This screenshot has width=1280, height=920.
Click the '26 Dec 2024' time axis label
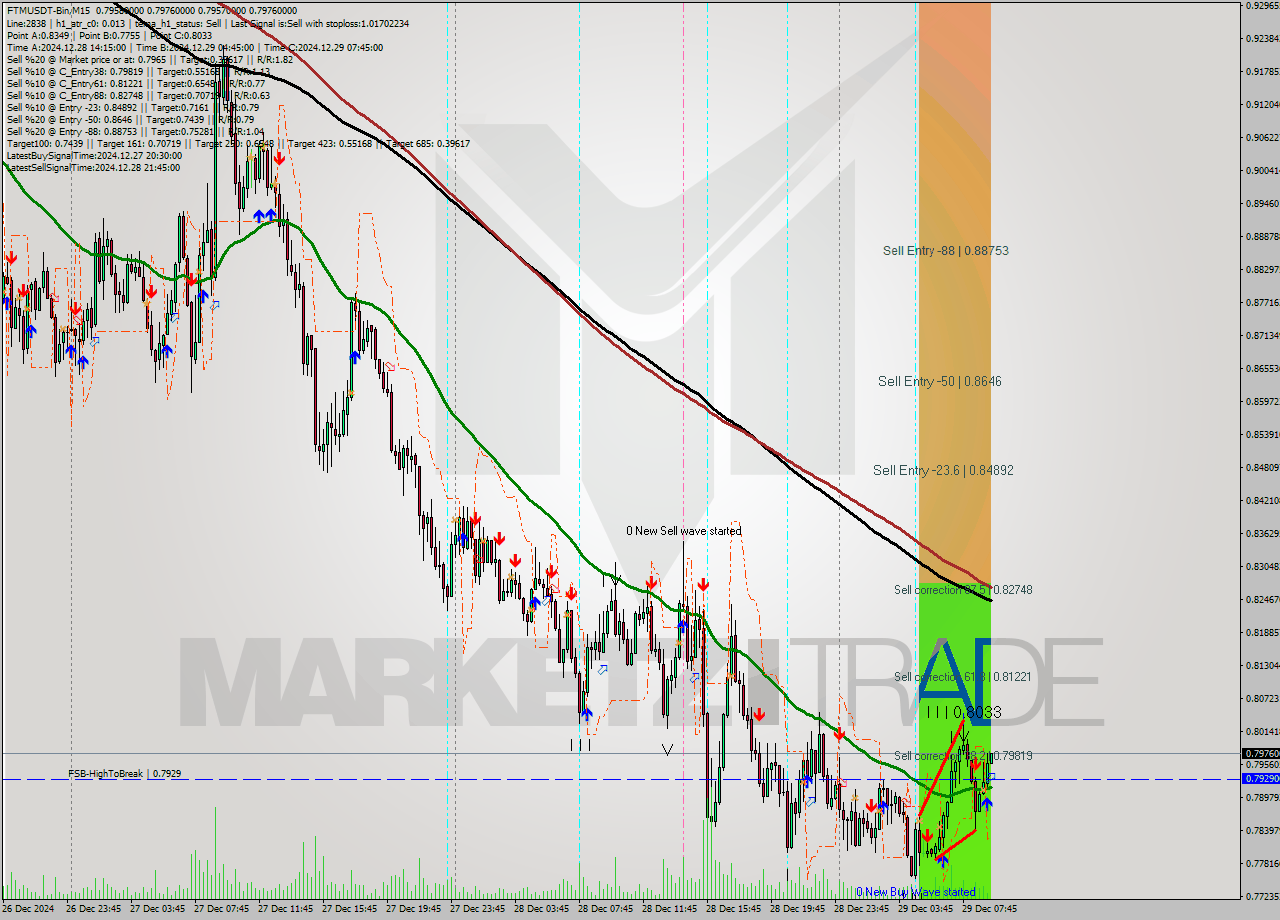[29, 909]
